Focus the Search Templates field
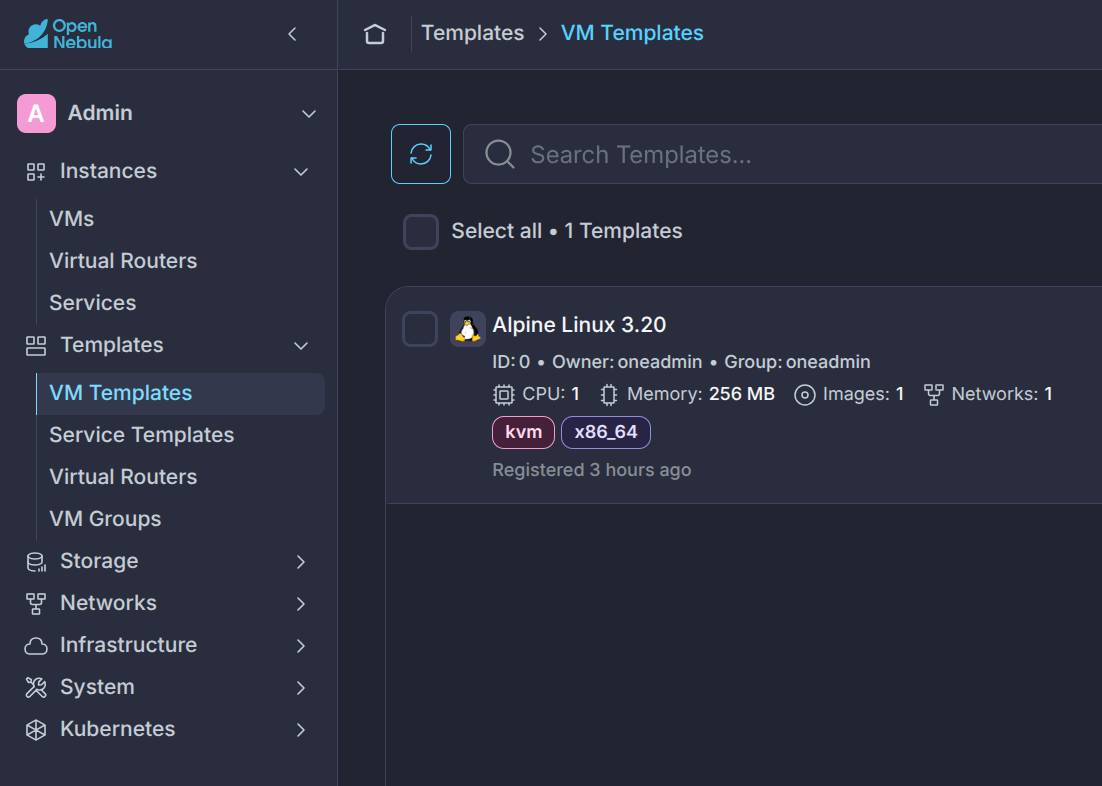Screen dimensions: 1102x786 tap(782, 154)
